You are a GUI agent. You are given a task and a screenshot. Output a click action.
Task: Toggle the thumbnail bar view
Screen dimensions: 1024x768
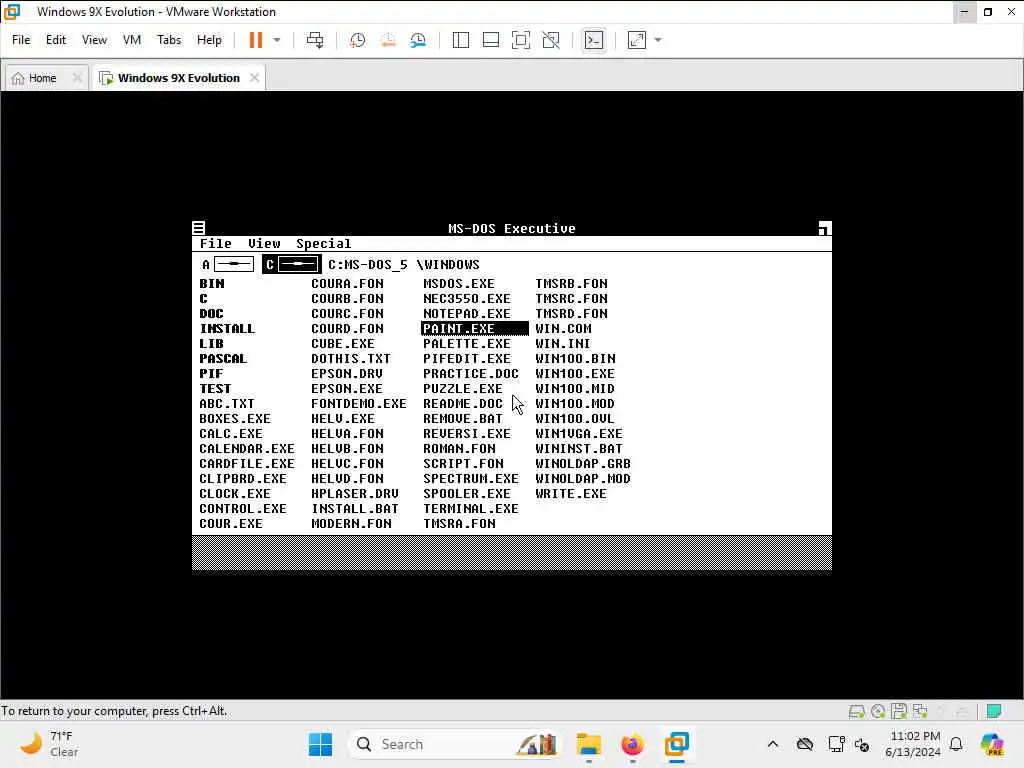490,40
